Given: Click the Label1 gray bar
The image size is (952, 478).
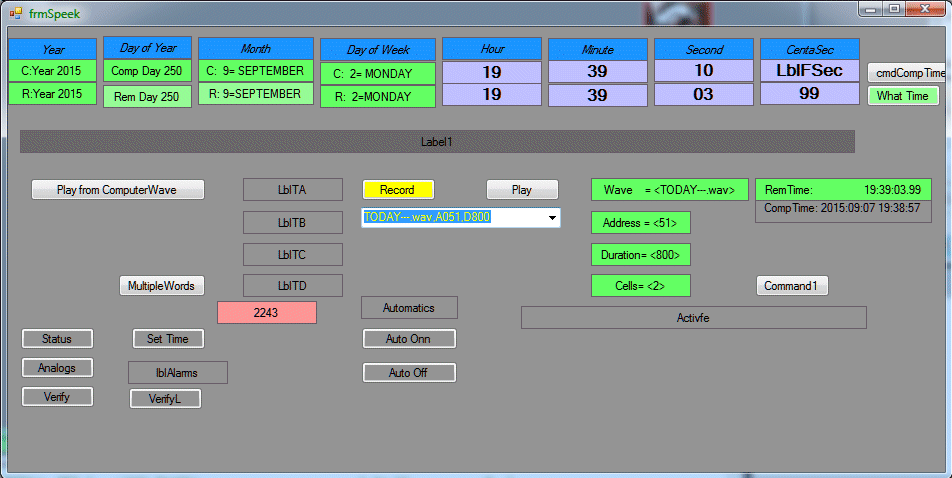Looking at the screenshot, I should (437, 142).
